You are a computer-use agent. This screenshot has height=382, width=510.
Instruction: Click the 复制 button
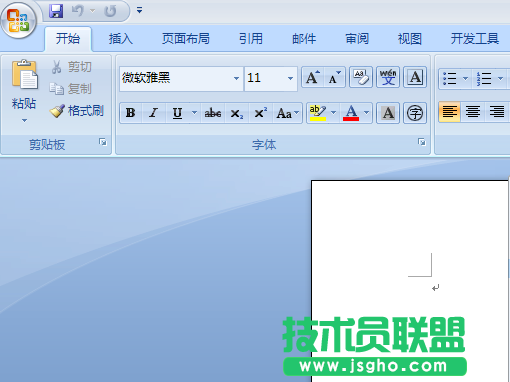point(71,89)
